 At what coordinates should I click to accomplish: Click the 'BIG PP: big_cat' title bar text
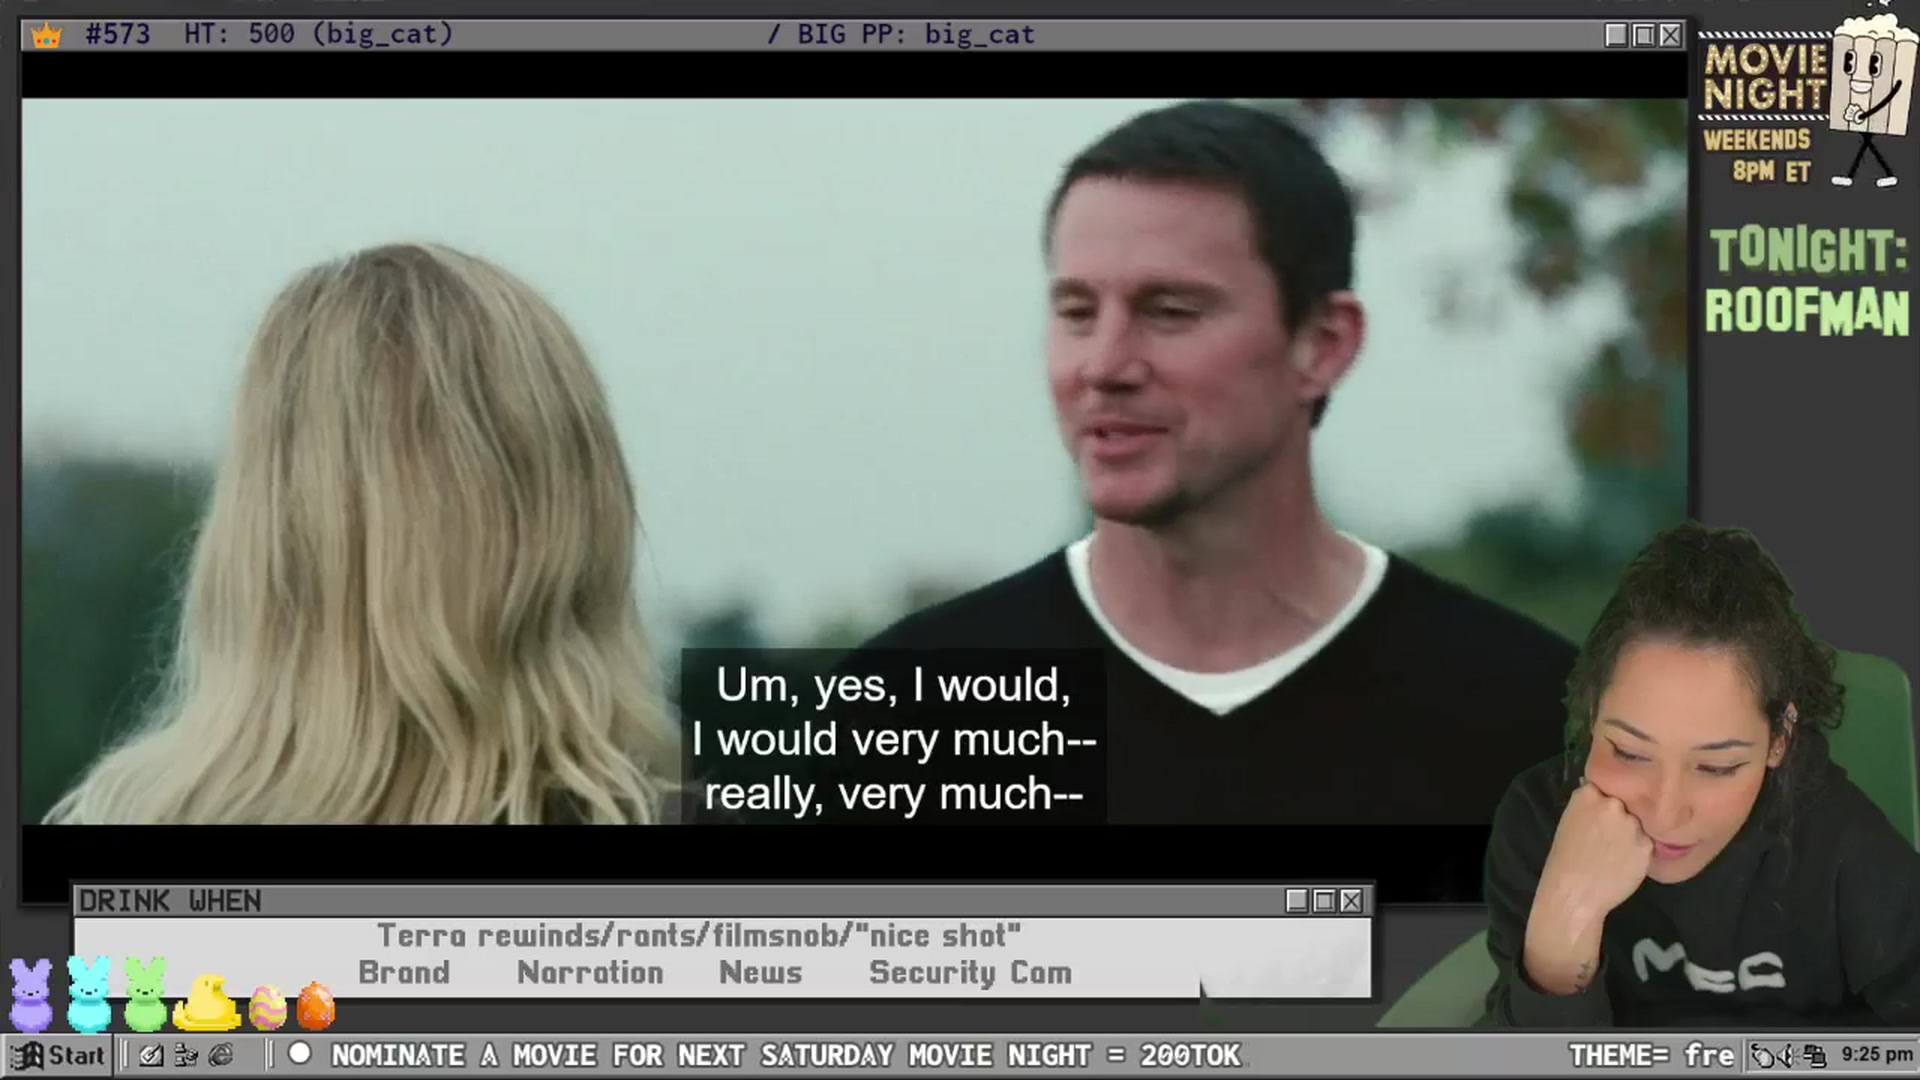[x=915, y=35]
